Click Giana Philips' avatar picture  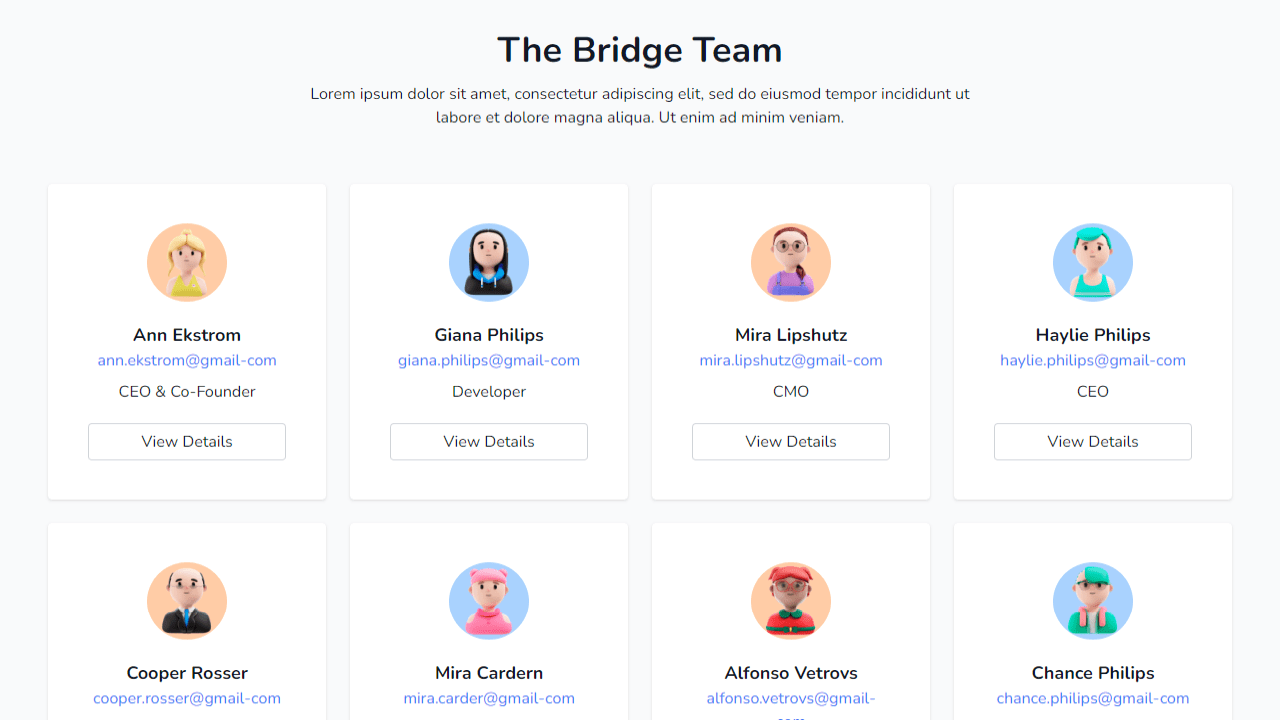489,262
